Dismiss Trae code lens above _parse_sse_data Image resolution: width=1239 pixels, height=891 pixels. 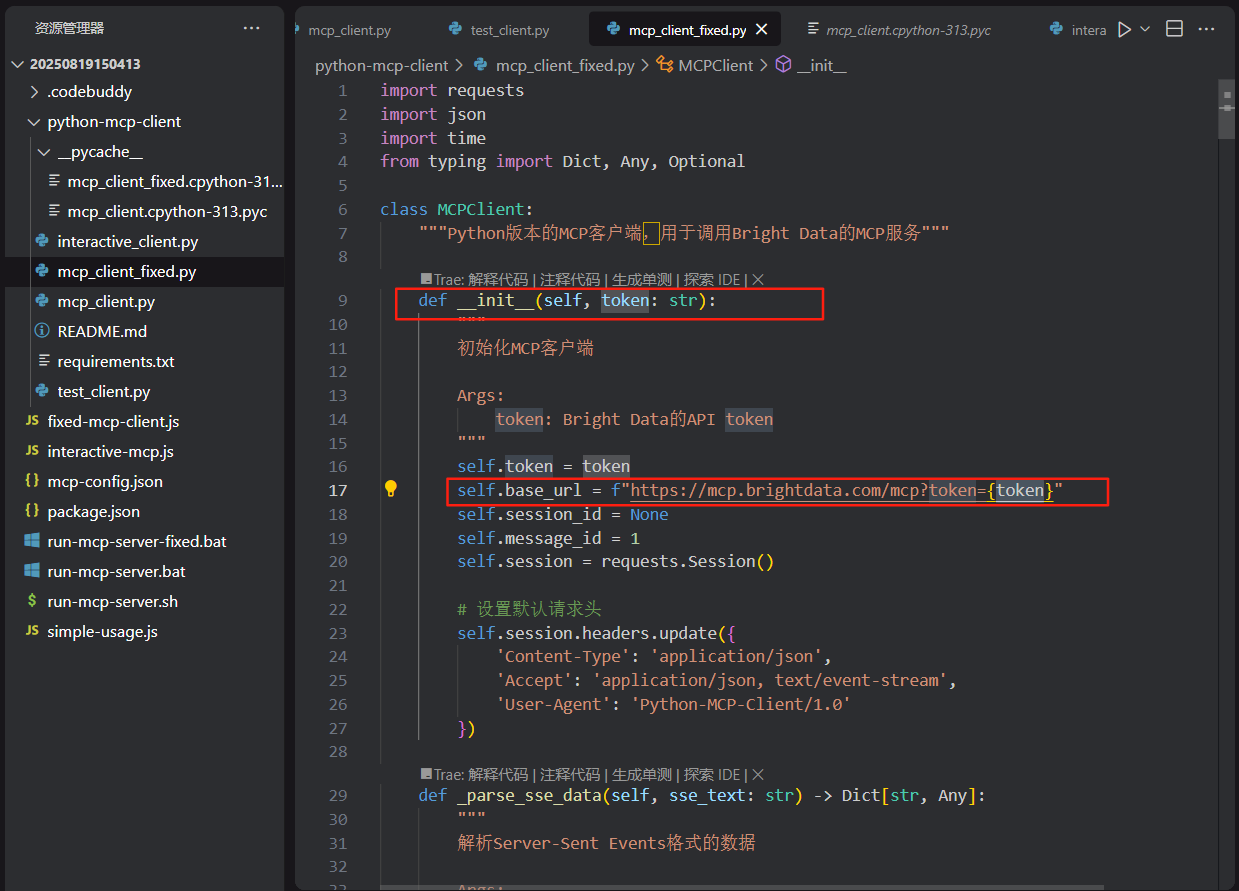coord(758,775)
